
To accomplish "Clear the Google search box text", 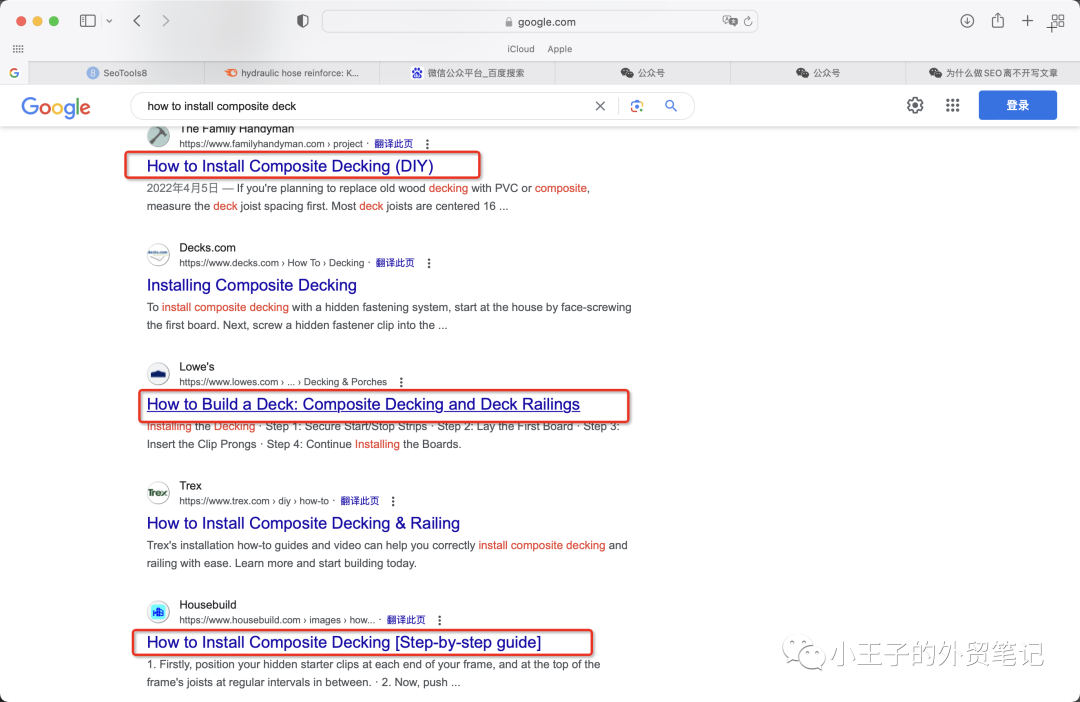I will coord(600,106).
